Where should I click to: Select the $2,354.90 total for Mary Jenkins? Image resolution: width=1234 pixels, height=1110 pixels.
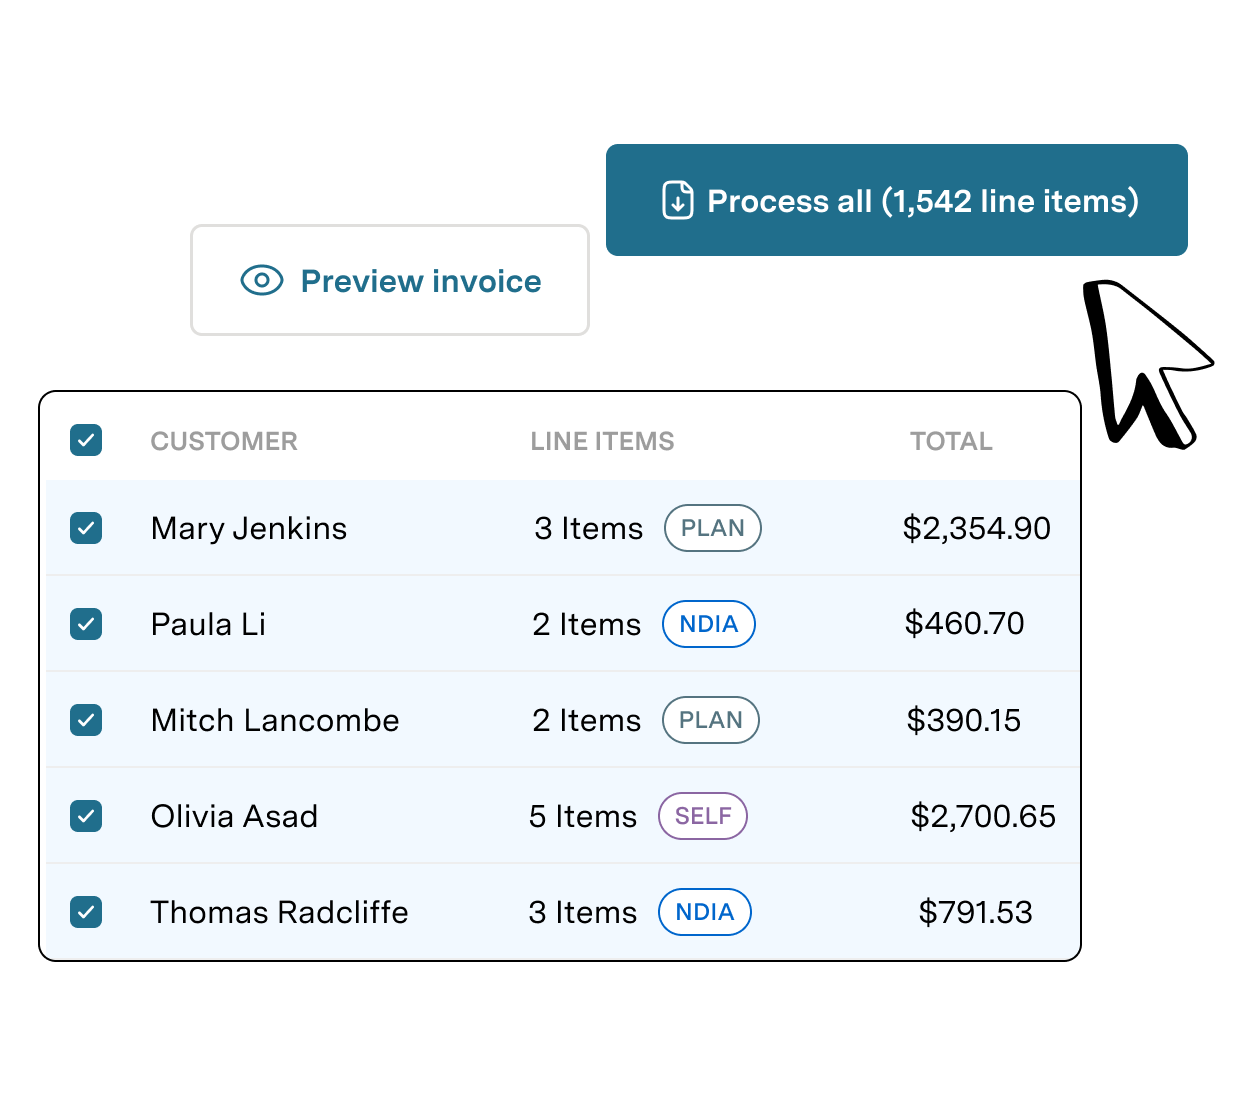976,528
